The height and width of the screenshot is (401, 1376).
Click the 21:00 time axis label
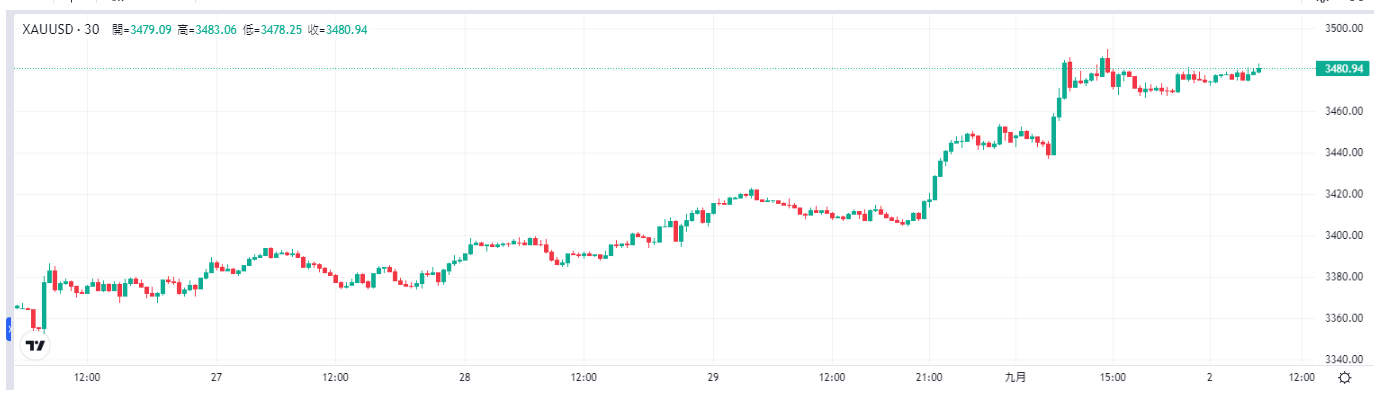coord(929,378)
